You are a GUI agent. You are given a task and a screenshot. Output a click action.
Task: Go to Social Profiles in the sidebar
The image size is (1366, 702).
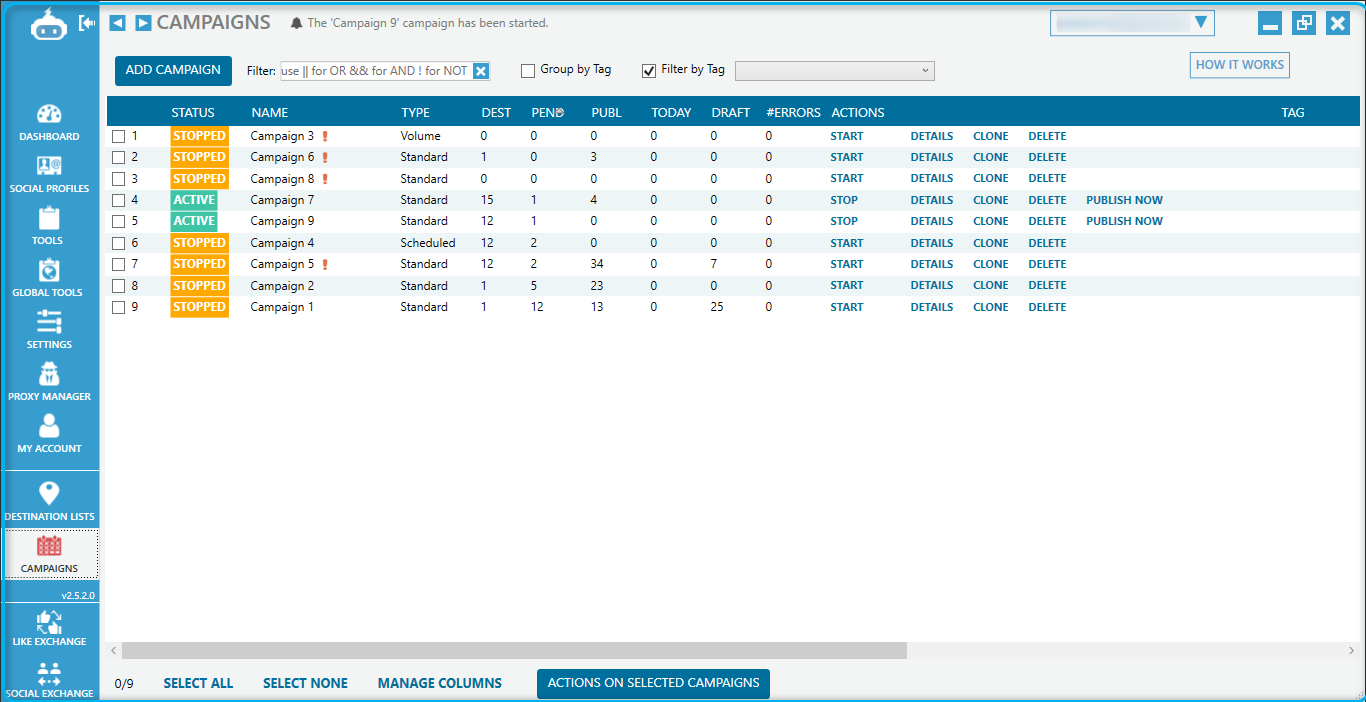coord(49,173)
